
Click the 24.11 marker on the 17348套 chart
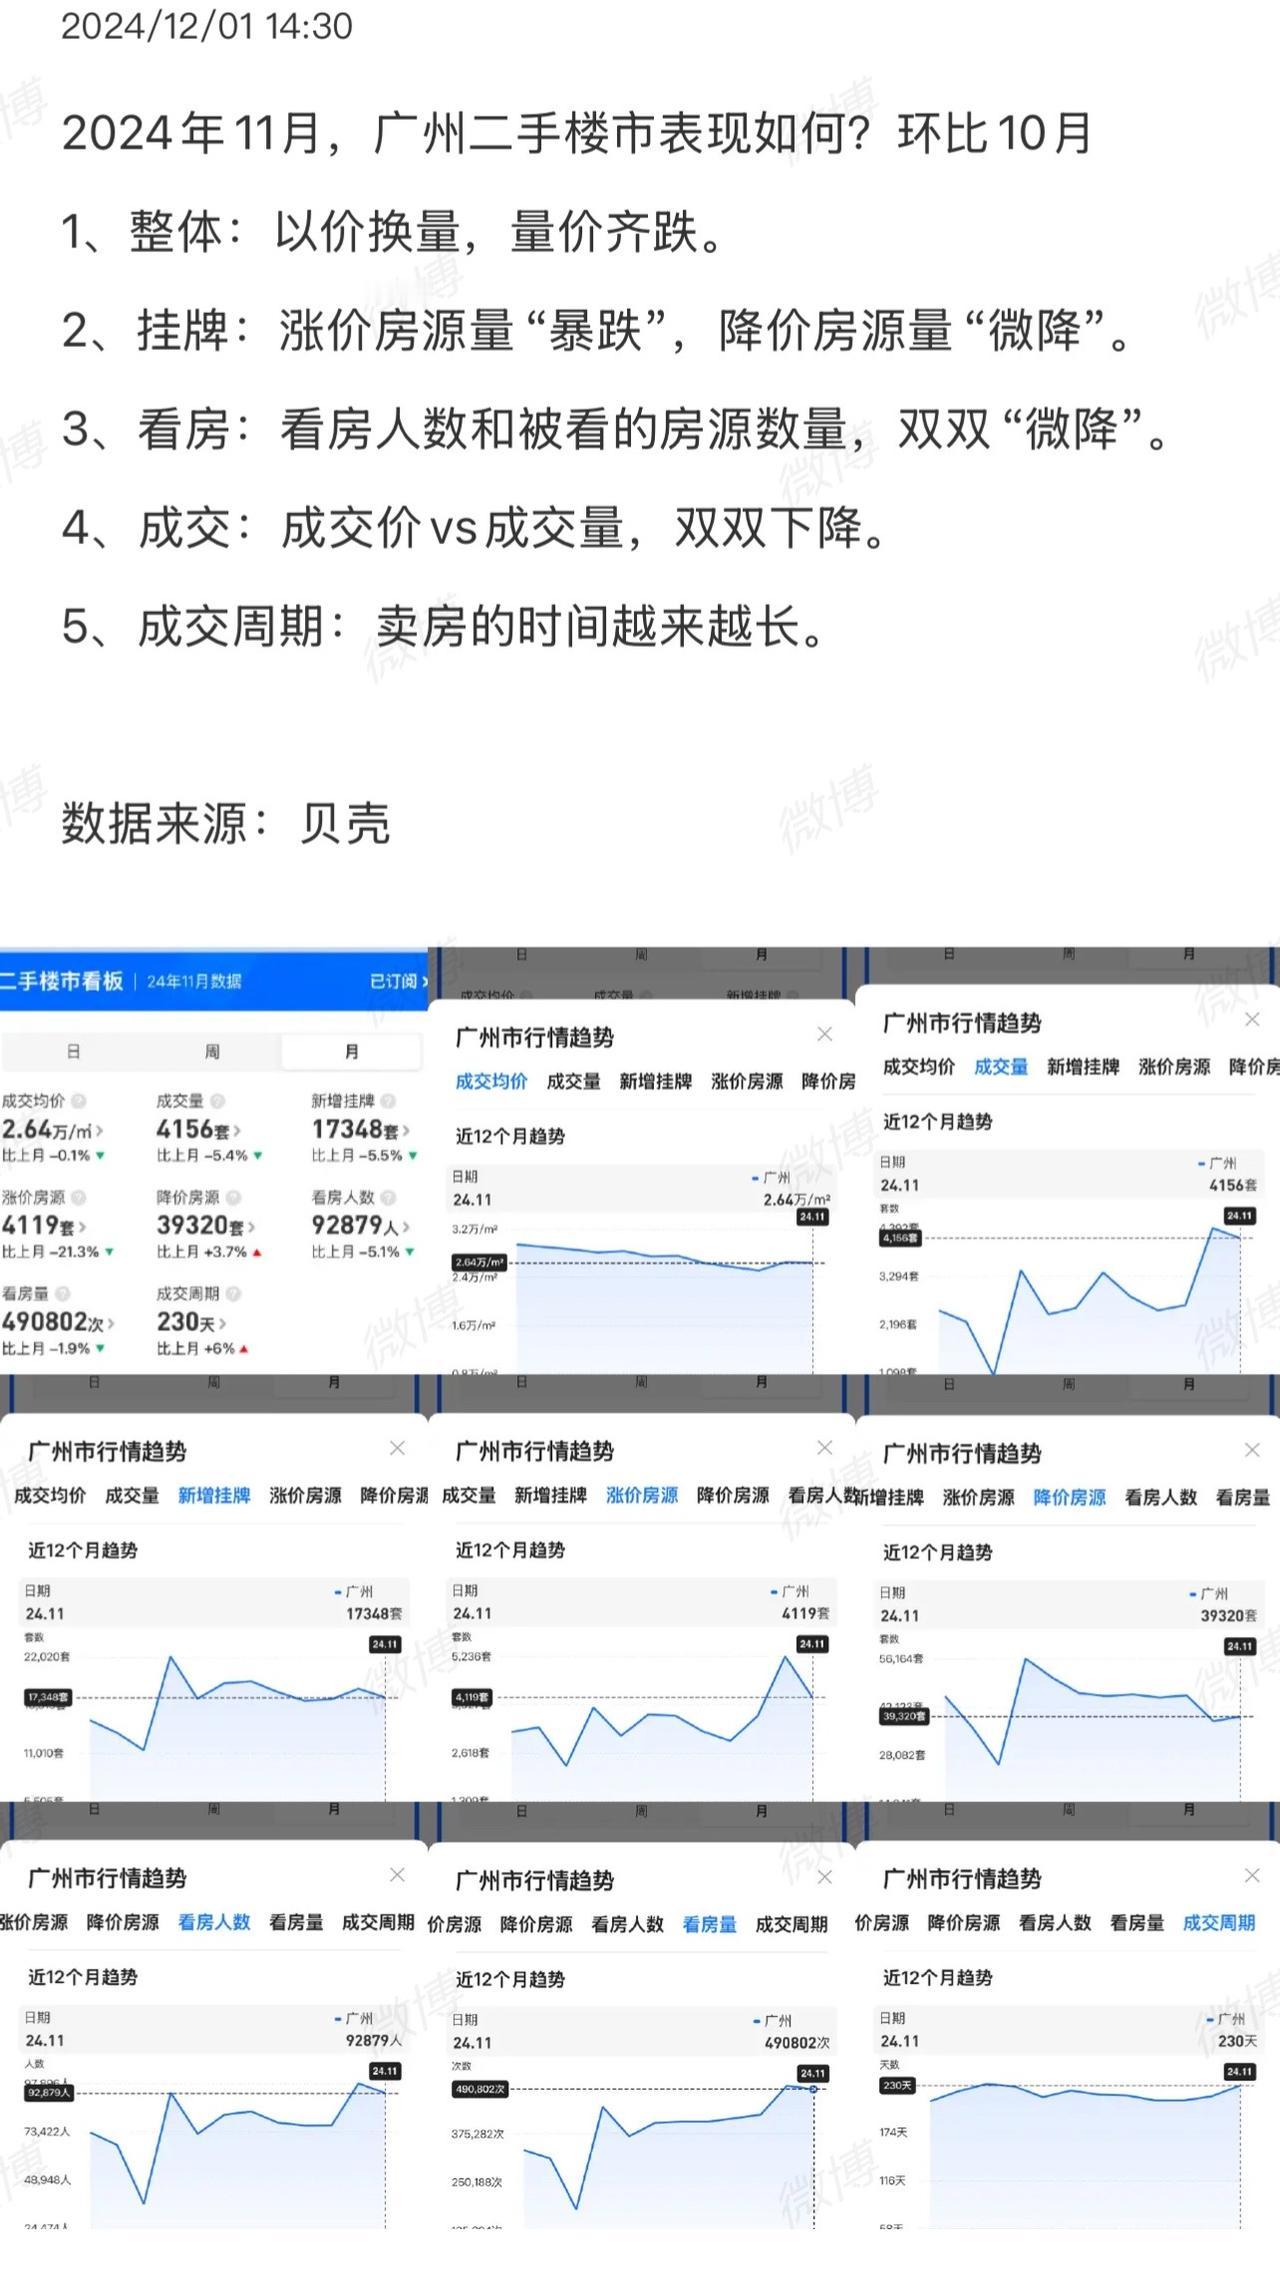[385, 1644]
